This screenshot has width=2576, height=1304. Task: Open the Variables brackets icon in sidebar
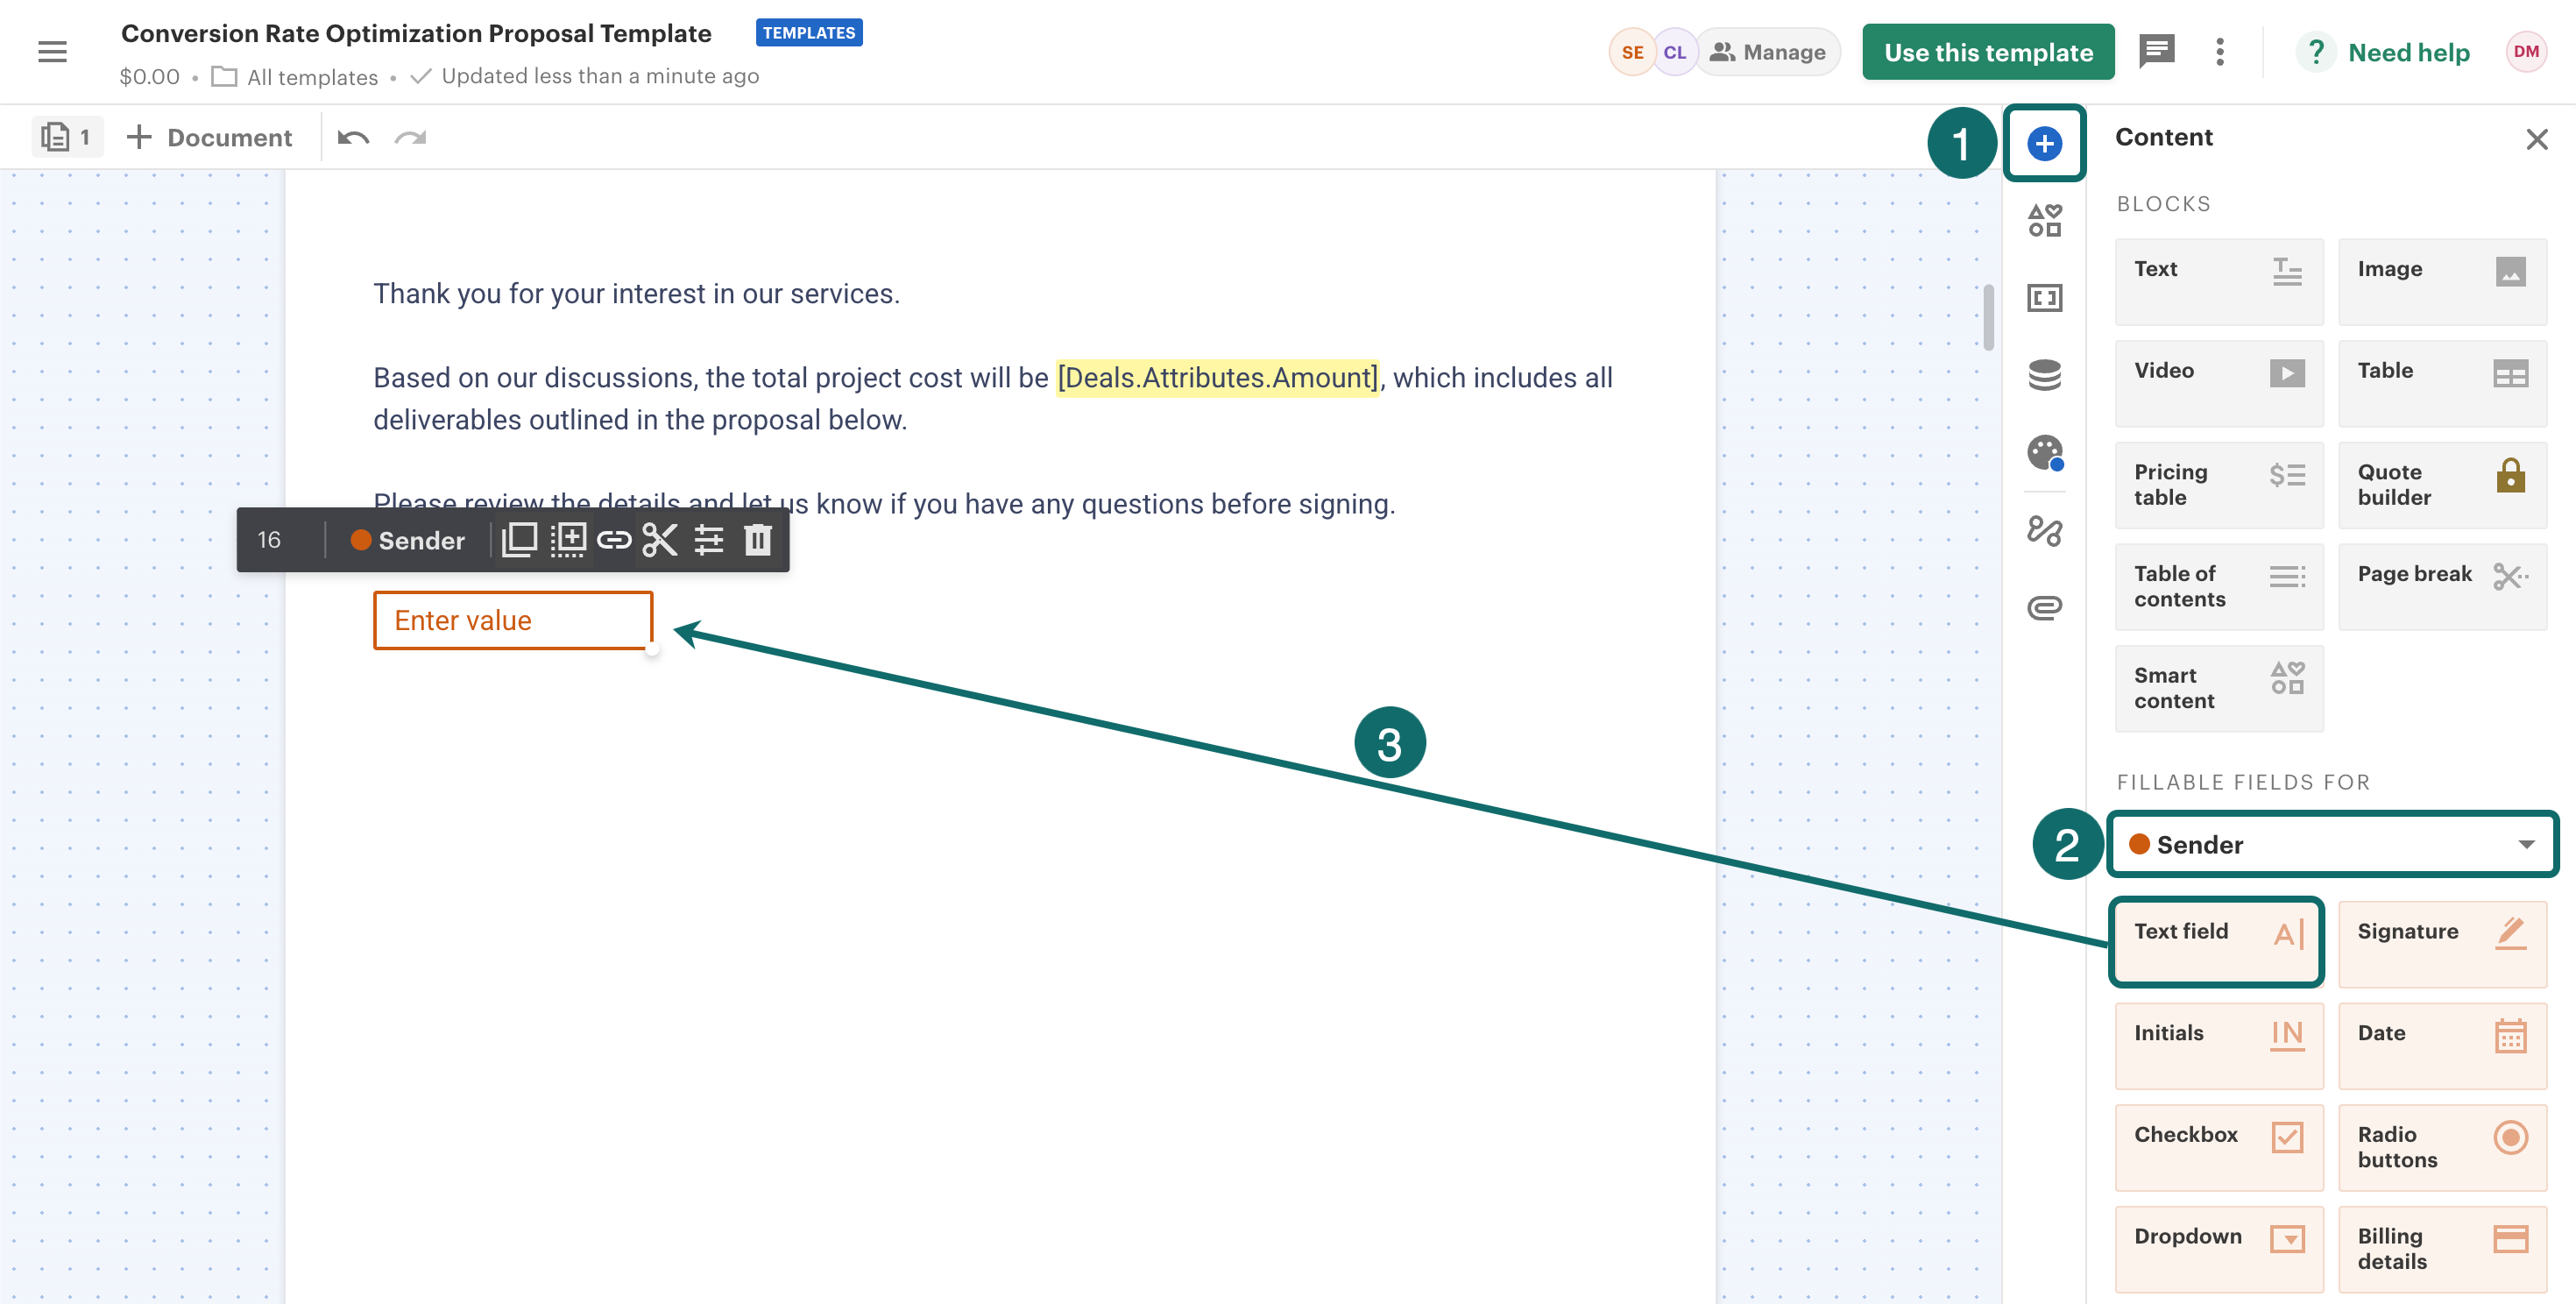(x=2044, y=298)
